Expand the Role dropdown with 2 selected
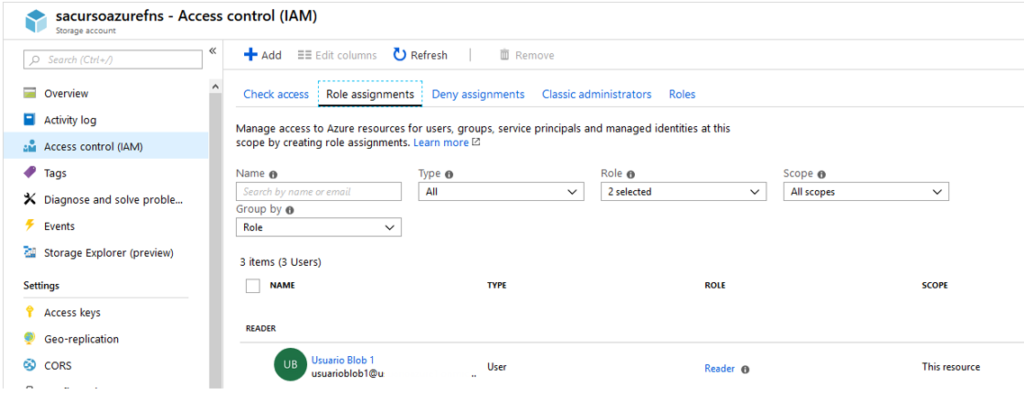 tap(683, 192)
